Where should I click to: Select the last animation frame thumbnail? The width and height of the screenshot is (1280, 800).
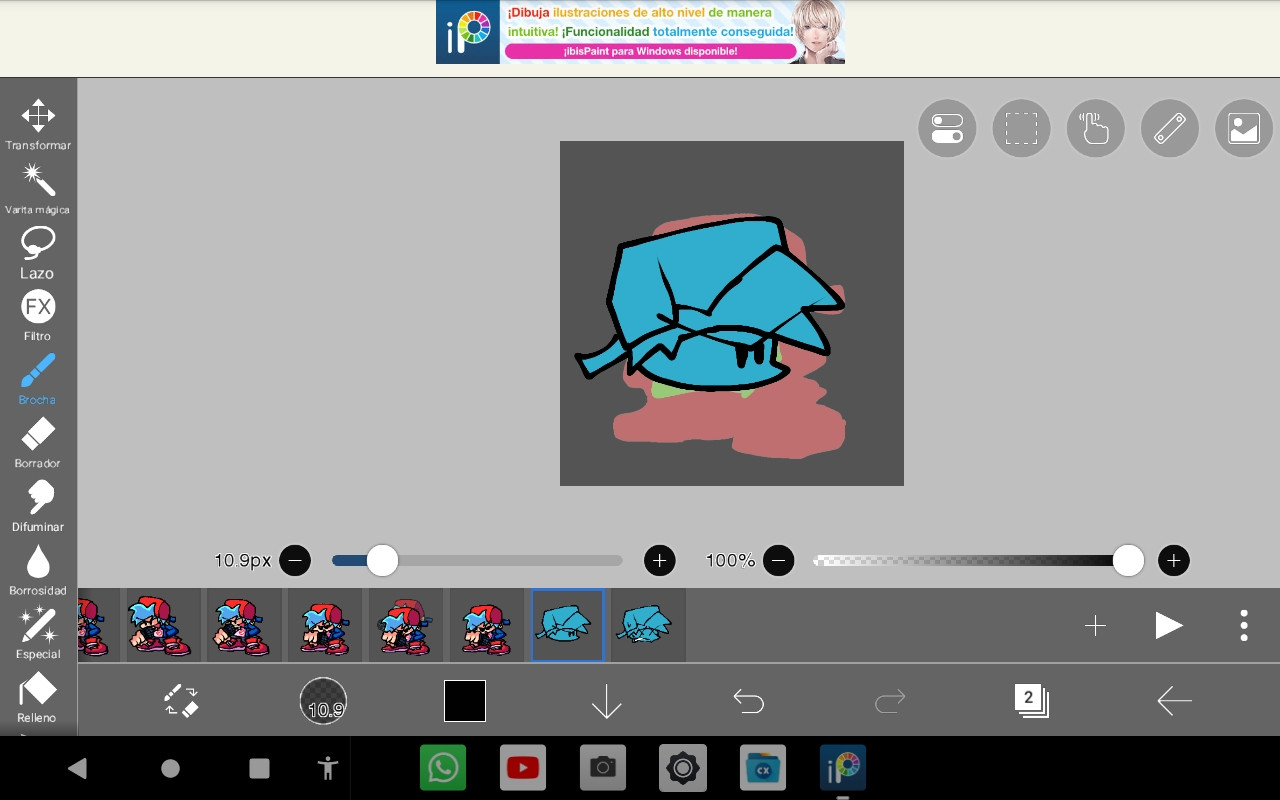(648, 625)
